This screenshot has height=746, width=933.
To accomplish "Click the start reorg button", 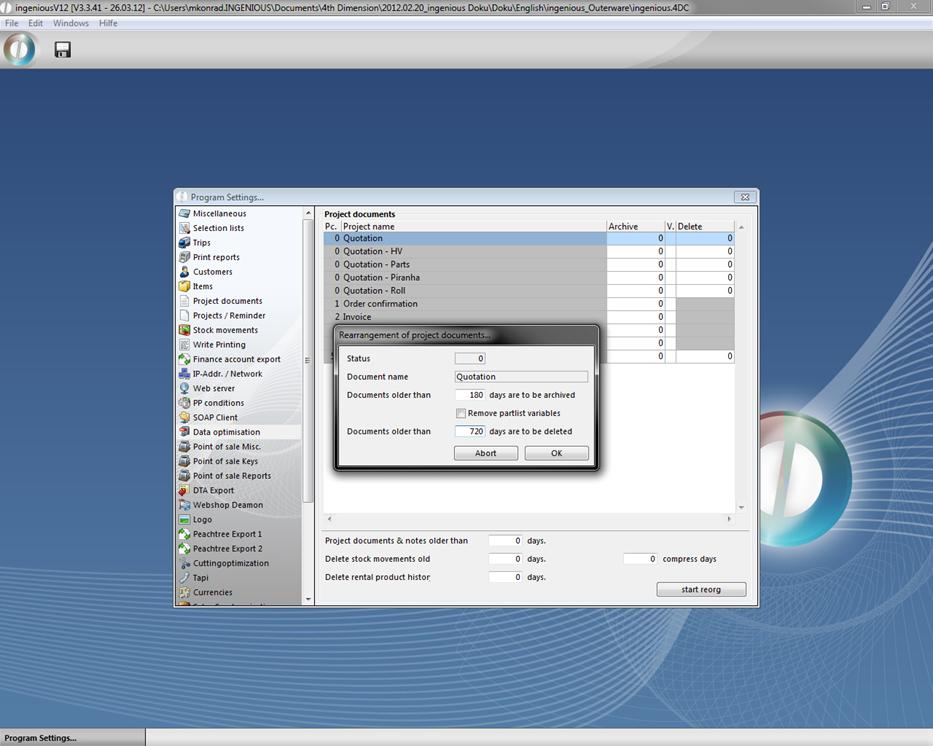I will 701,589.
